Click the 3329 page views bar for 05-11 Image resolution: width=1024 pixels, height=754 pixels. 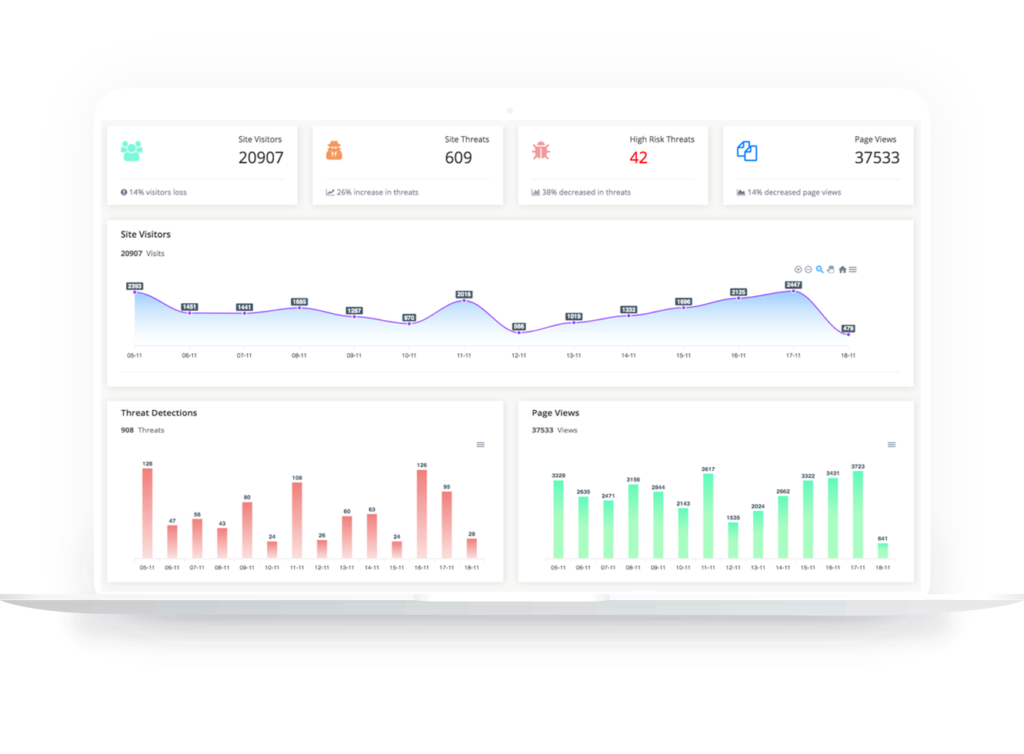tap(558, 520)
